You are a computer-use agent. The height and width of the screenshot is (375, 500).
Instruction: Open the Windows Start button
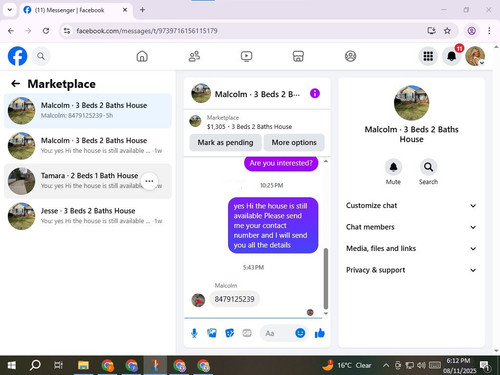11,365
